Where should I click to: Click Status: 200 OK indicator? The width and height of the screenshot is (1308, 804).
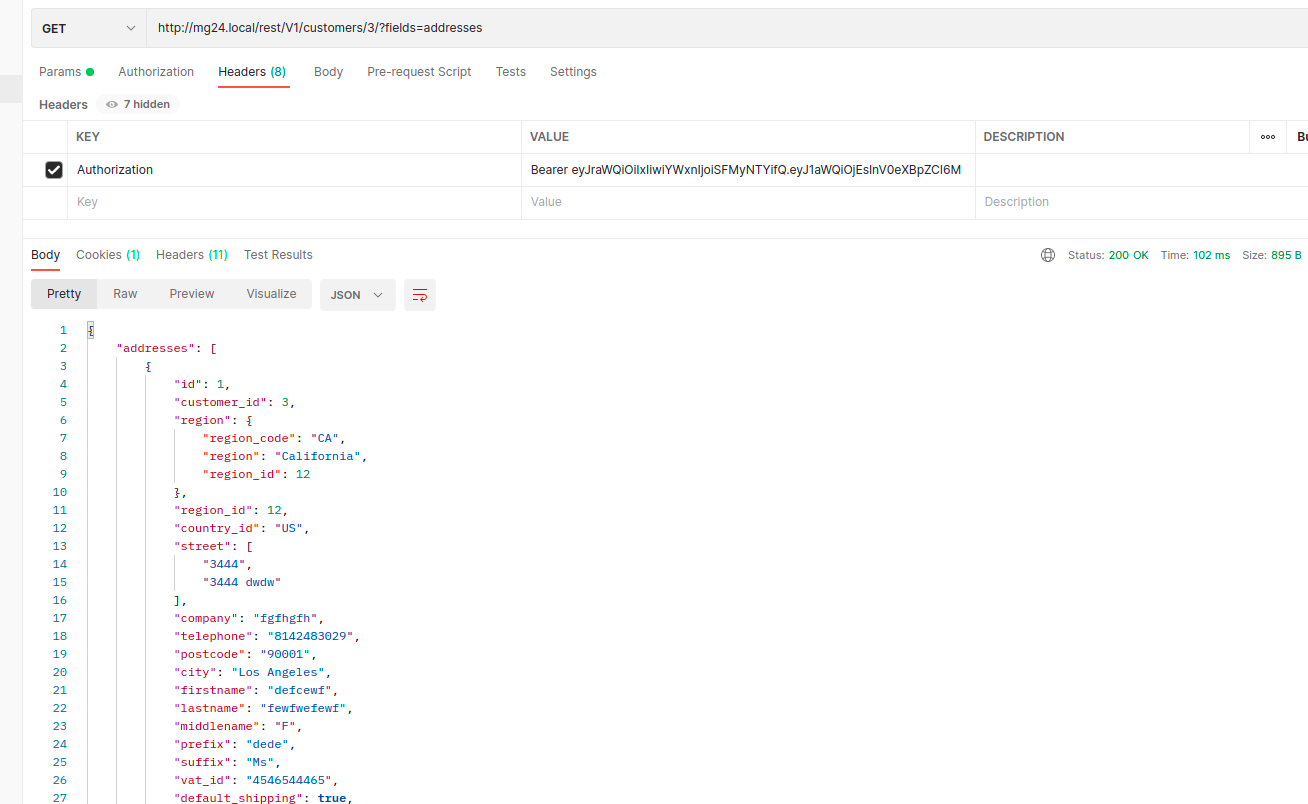pos(1108,254)
